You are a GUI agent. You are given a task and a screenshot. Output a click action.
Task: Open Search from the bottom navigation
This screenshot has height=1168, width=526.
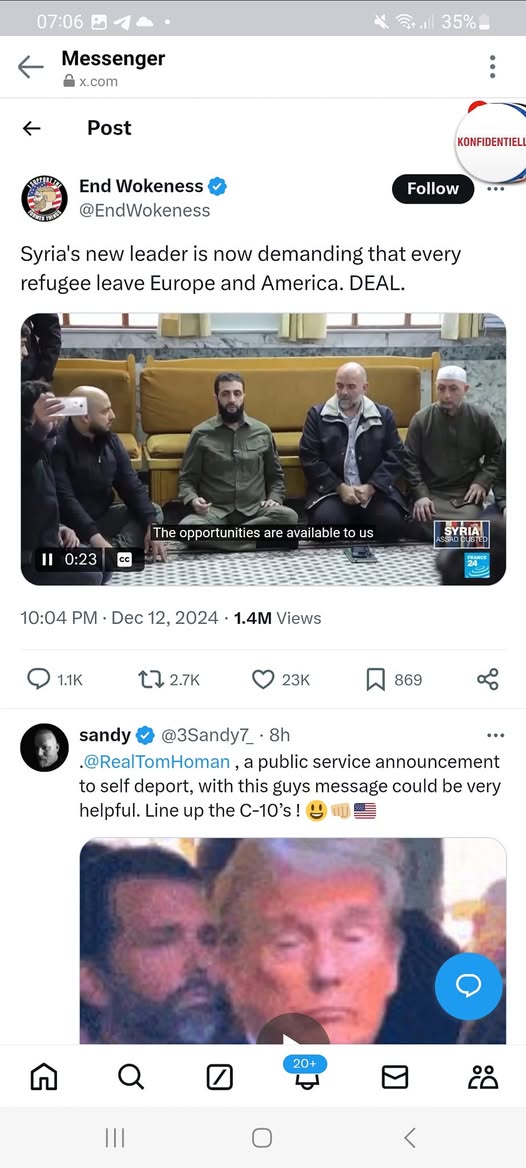(x=131, y=1076)
